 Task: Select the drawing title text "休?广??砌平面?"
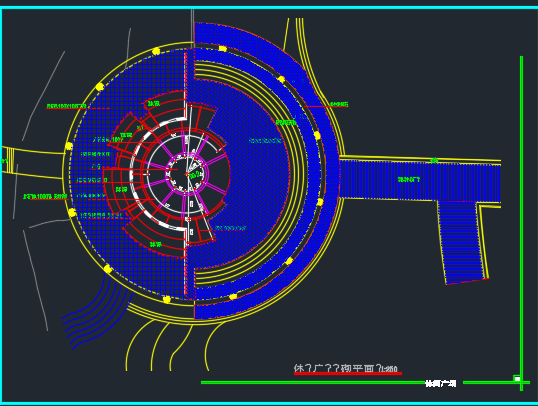click(x=339, y=368)
